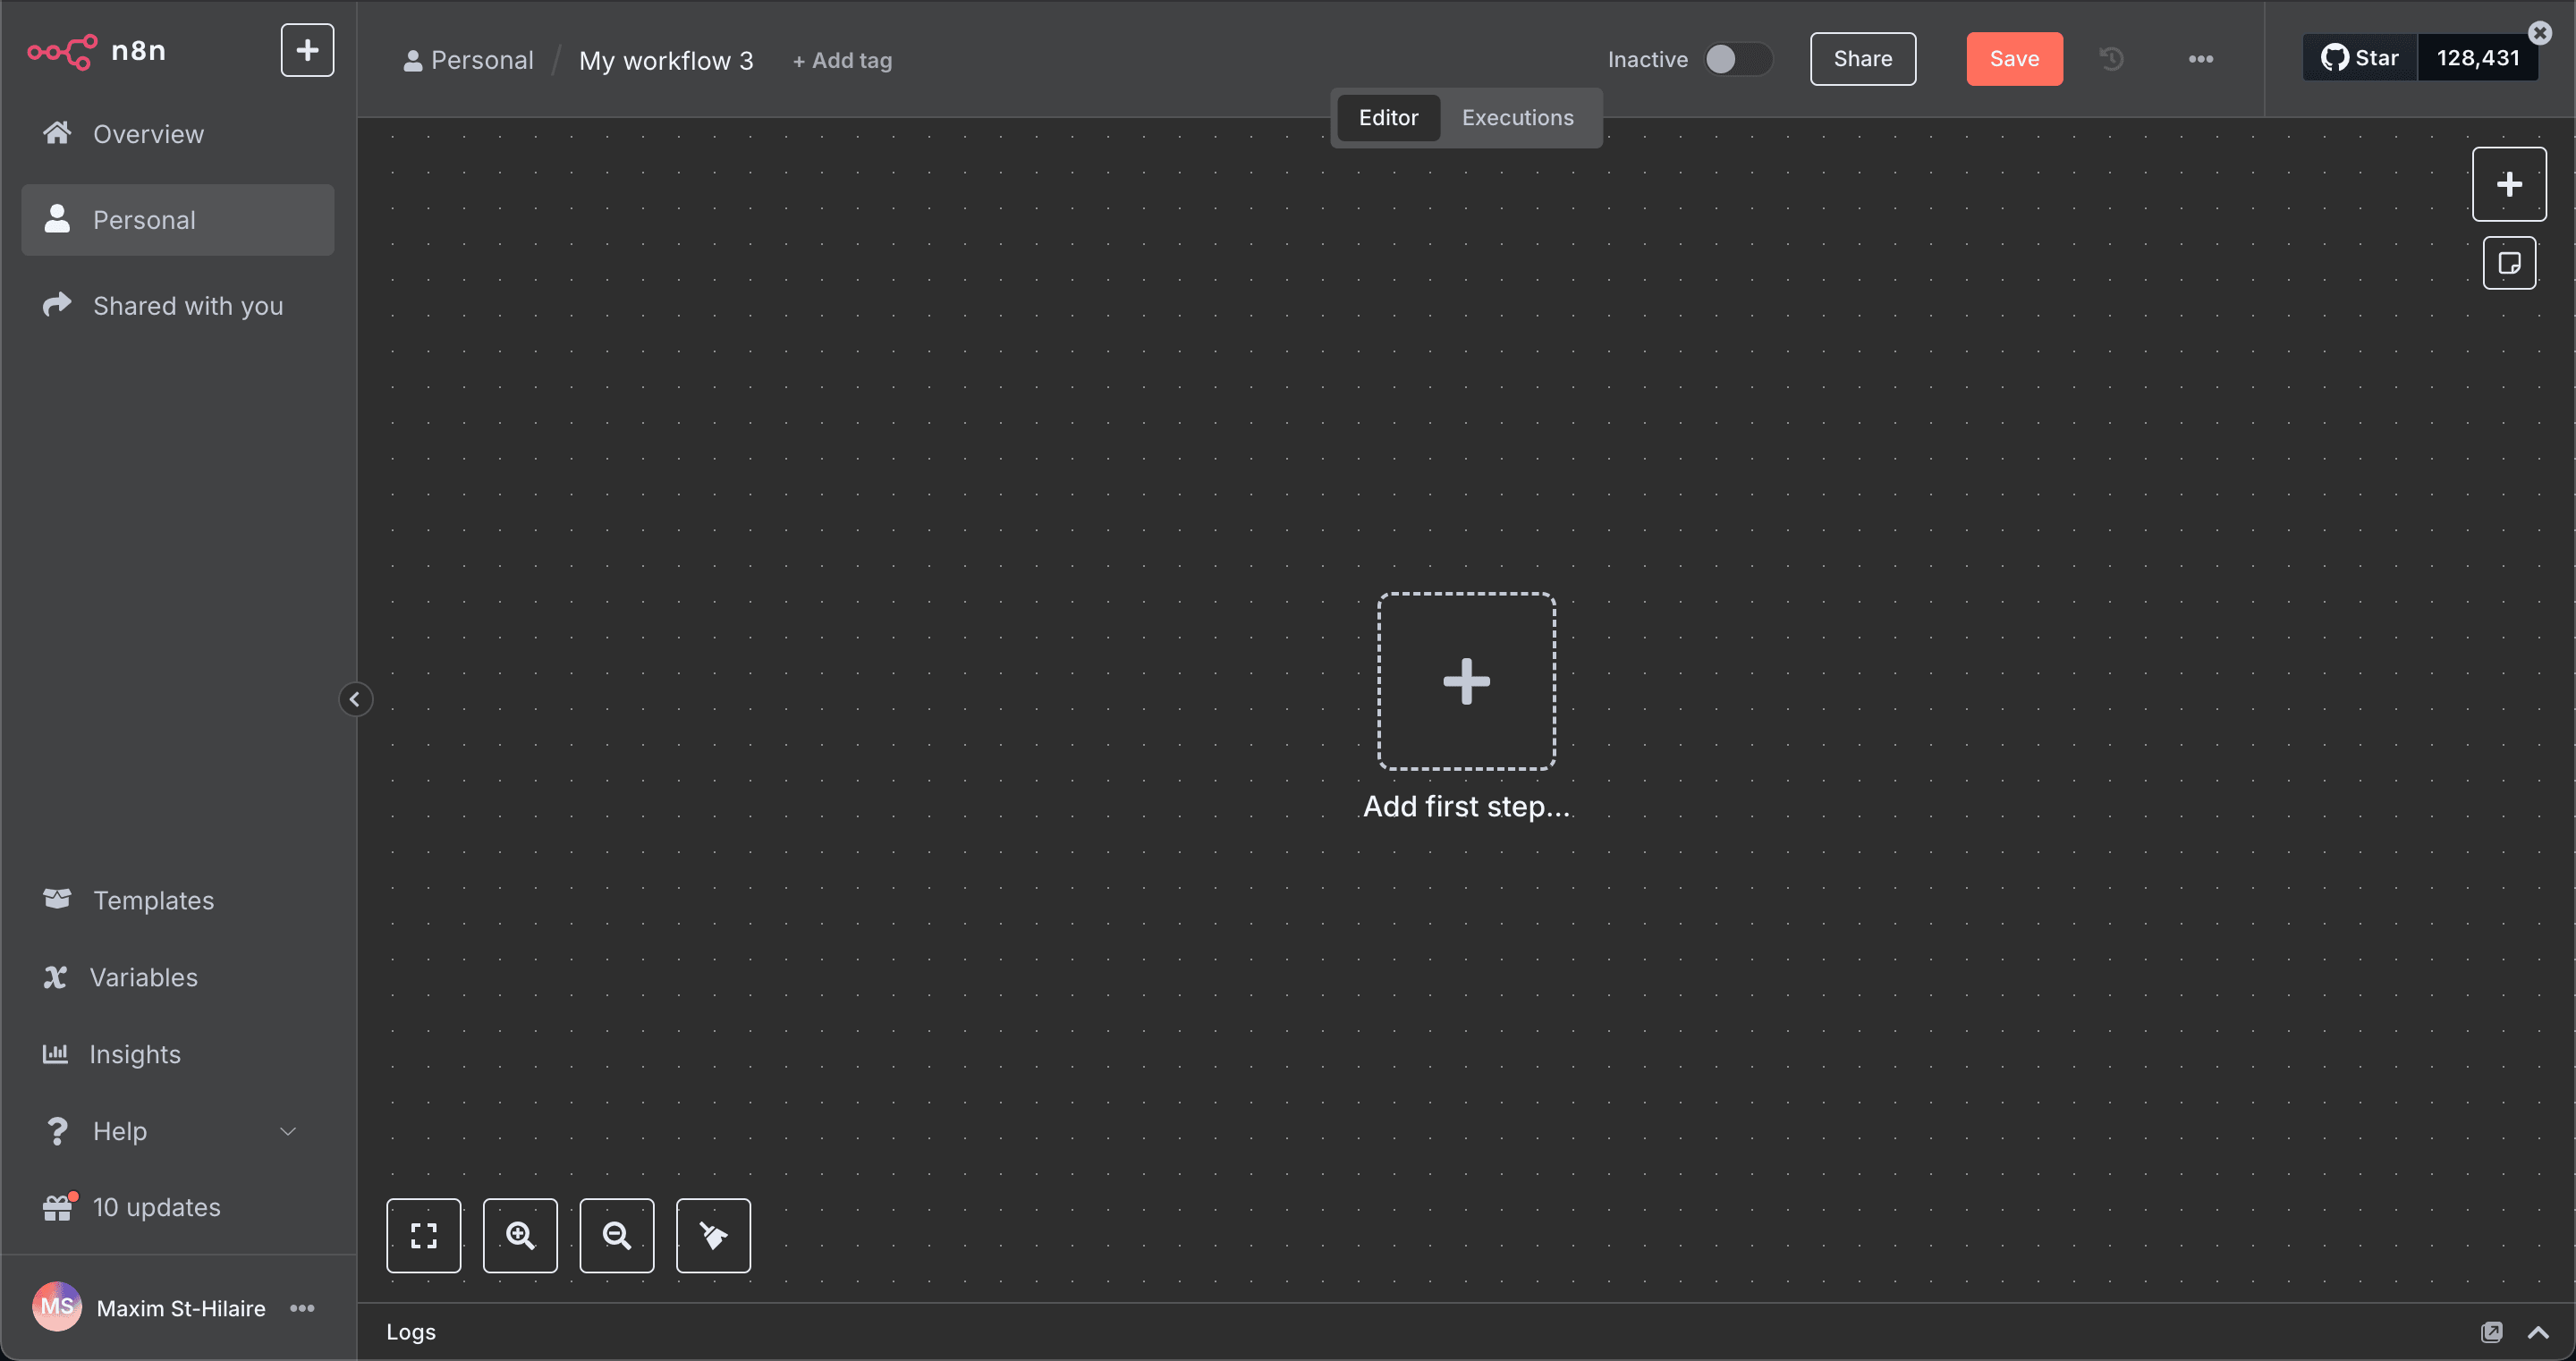This screenshot has height=1361, width=2576.
Task: Open user menu next to Maxim St-Hilaire
Action: click(302, 1308)
